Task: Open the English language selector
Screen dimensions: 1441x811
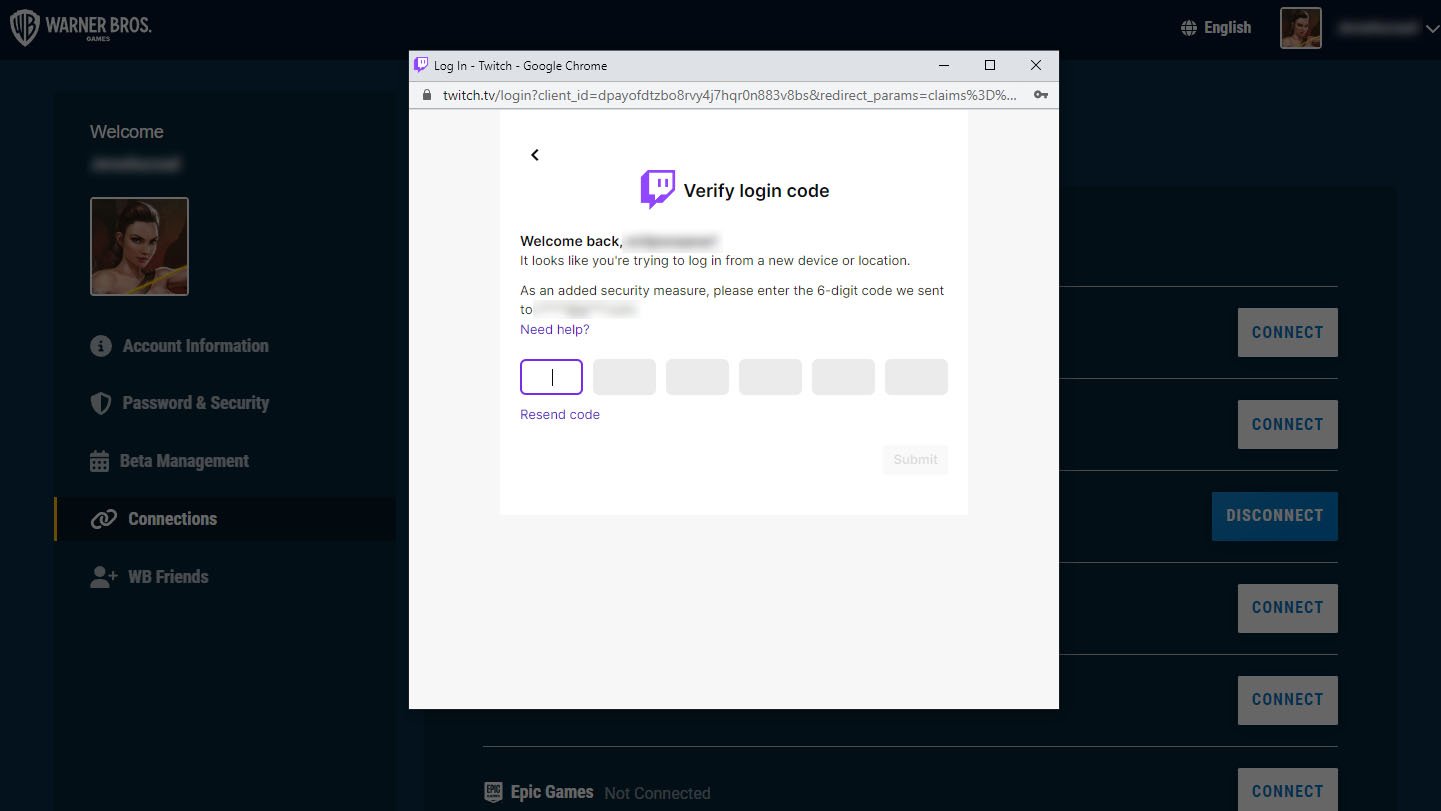Action: [x=1216, y=28]
